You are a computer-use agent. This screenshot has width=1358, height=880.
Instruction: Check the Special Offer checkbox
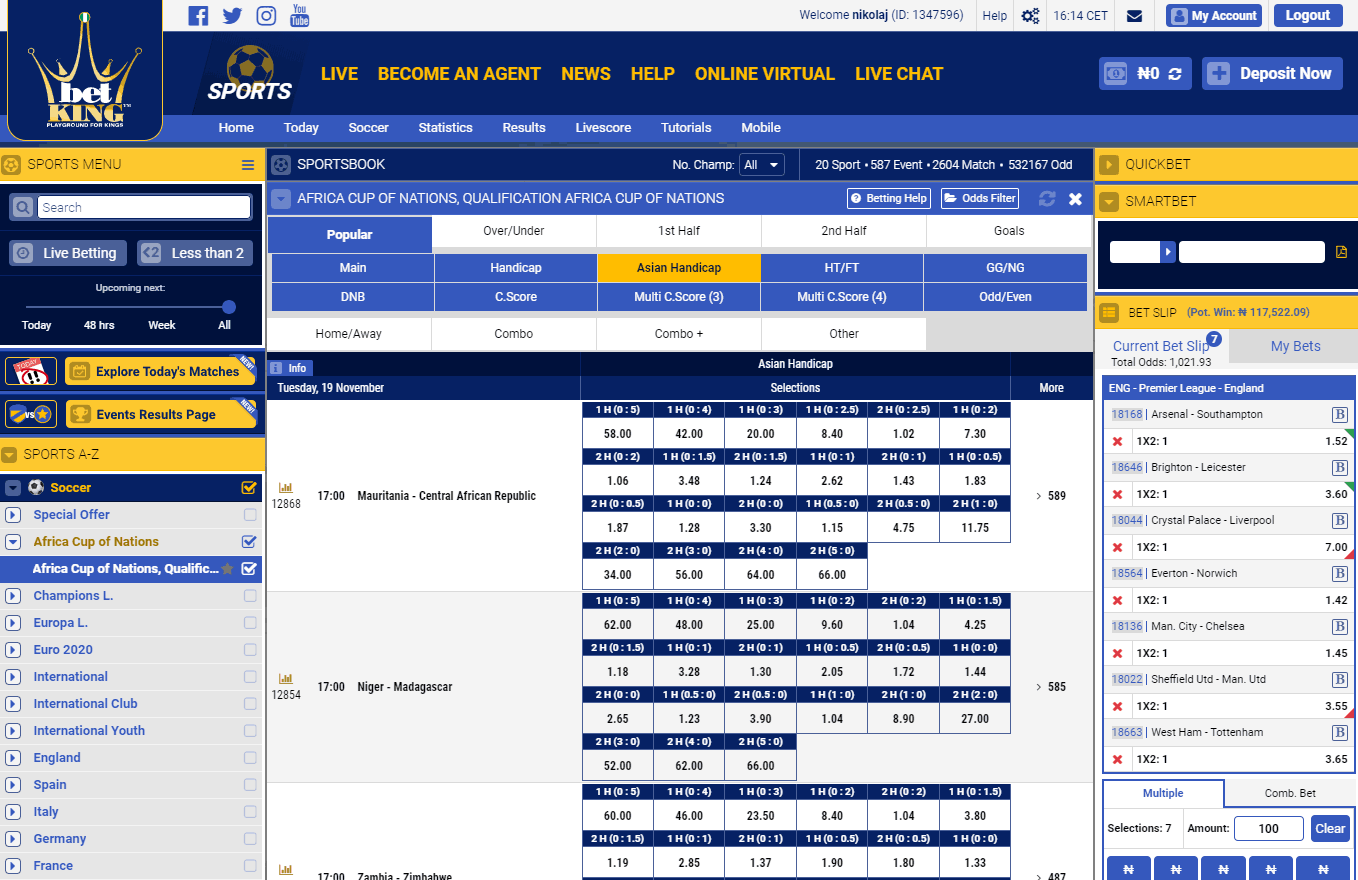click(x=250, y=514)
